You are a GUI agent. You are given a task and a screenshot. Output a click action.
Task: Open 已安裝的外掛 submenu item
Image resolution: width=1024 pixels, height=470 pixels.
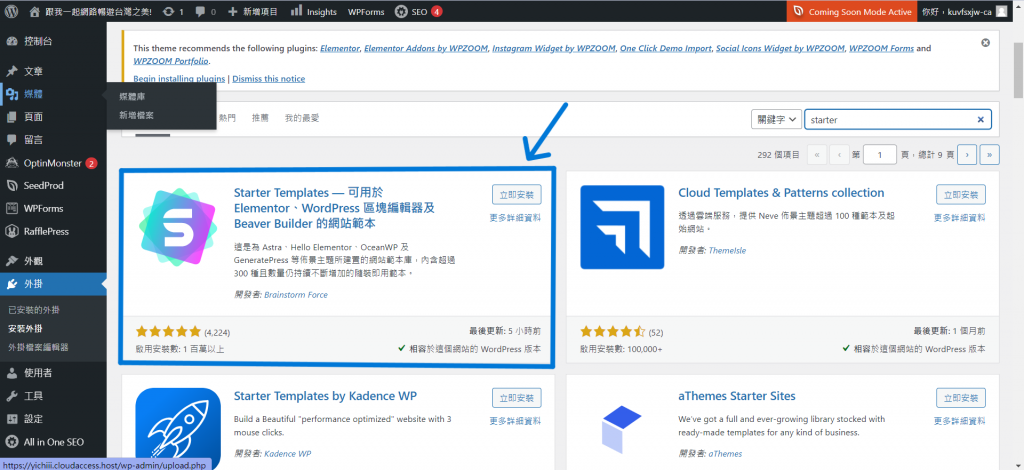click(34, 309)
